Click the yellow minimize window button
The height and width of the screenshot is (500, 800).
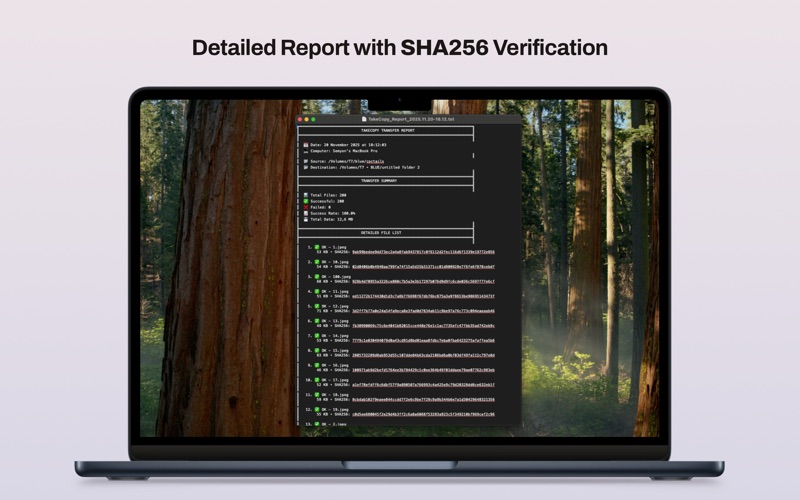[307, 119]
